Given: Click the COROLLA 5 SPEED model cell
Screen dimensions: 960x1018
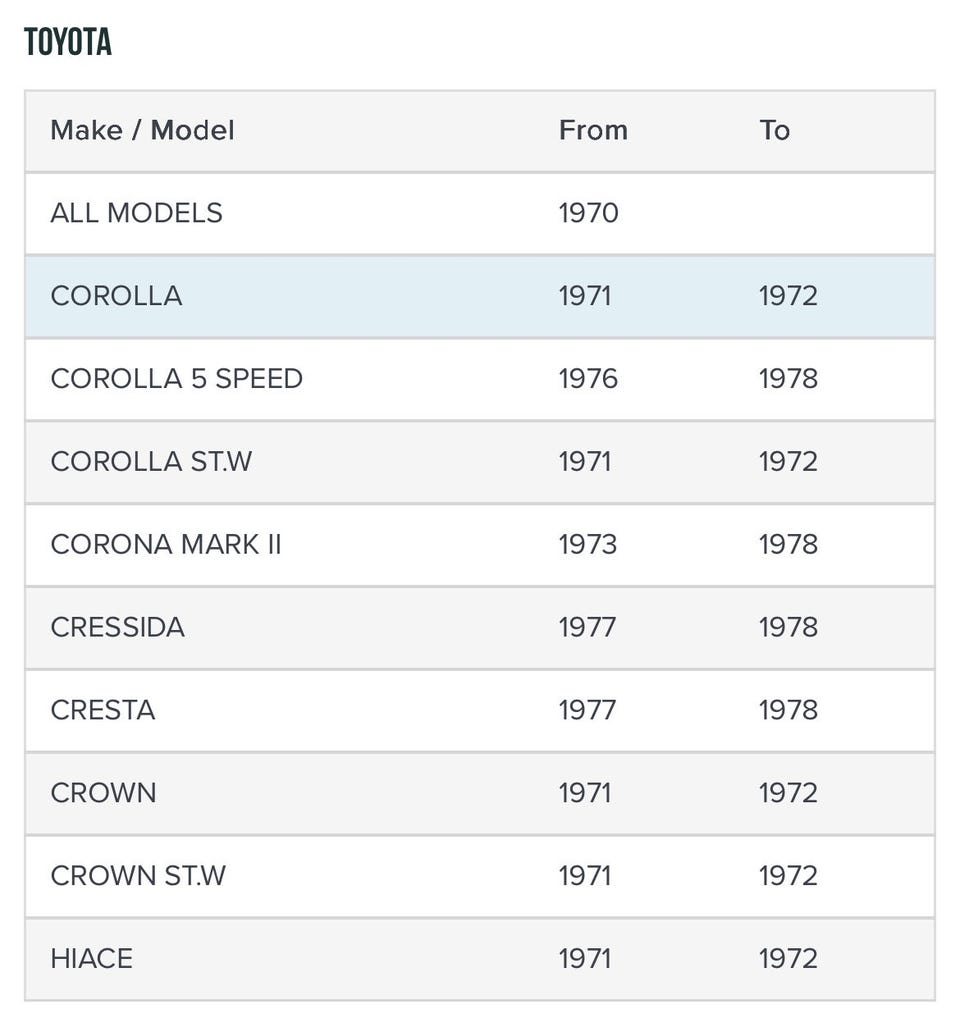Looking at the screenshot, I should [176, 379].
